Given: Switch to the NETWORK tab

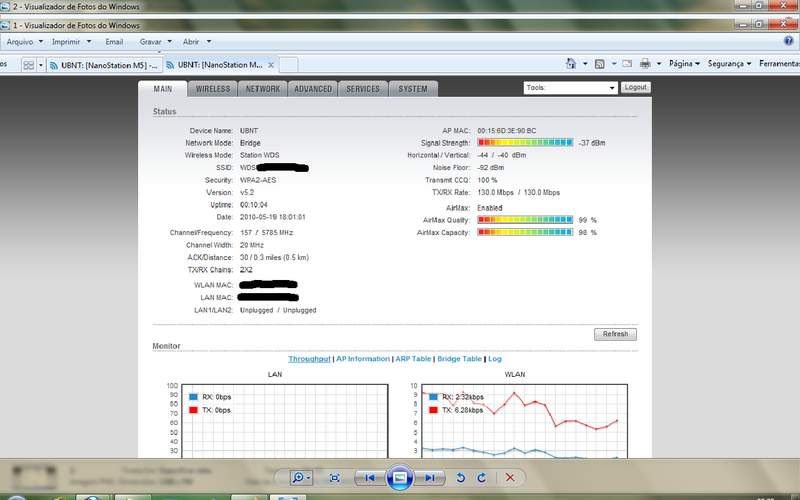Looking at the screenshot, I should (263, 89).
